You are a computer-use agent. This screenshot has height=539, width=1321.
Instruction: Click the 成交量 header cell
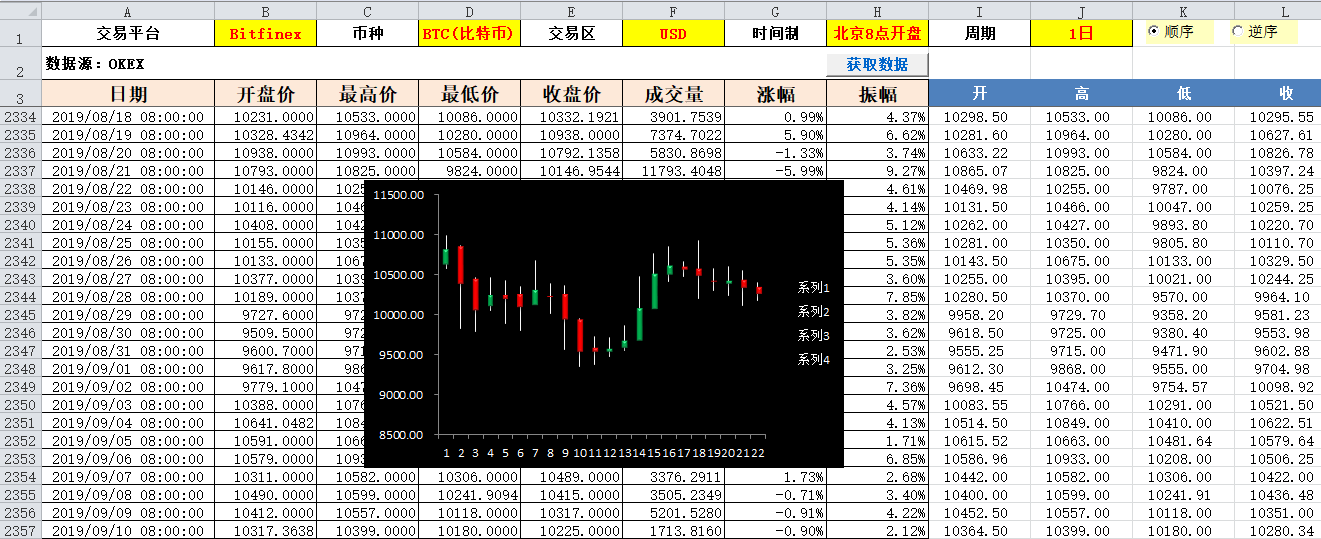pos(673,94)
